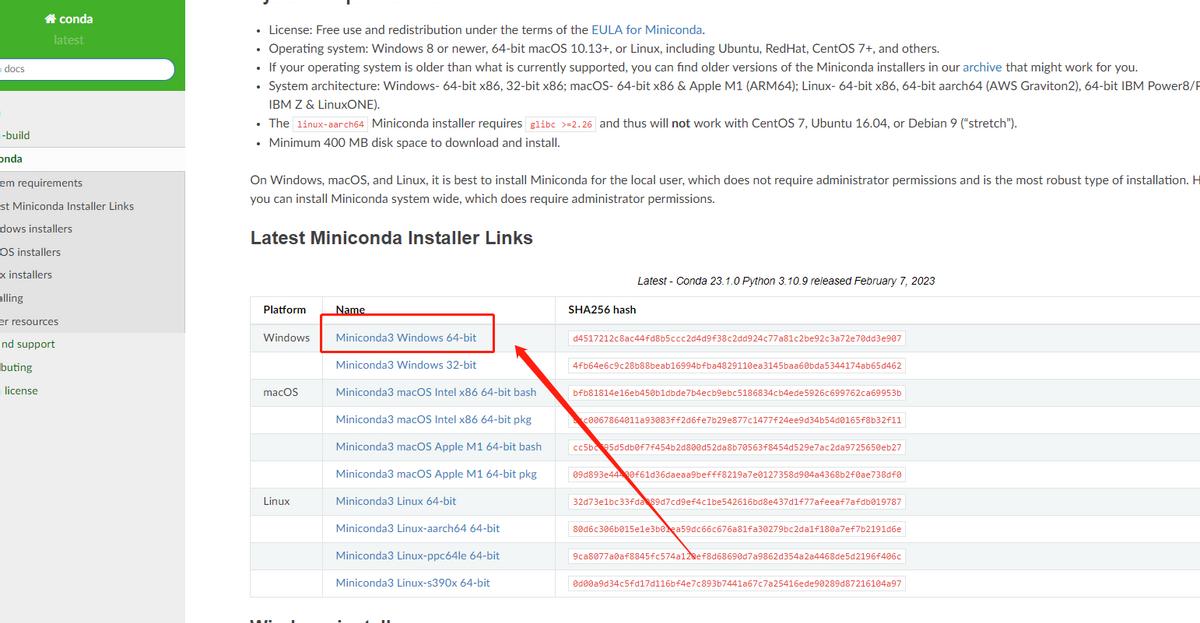Click the Platform column header

[x=285, y=310]
